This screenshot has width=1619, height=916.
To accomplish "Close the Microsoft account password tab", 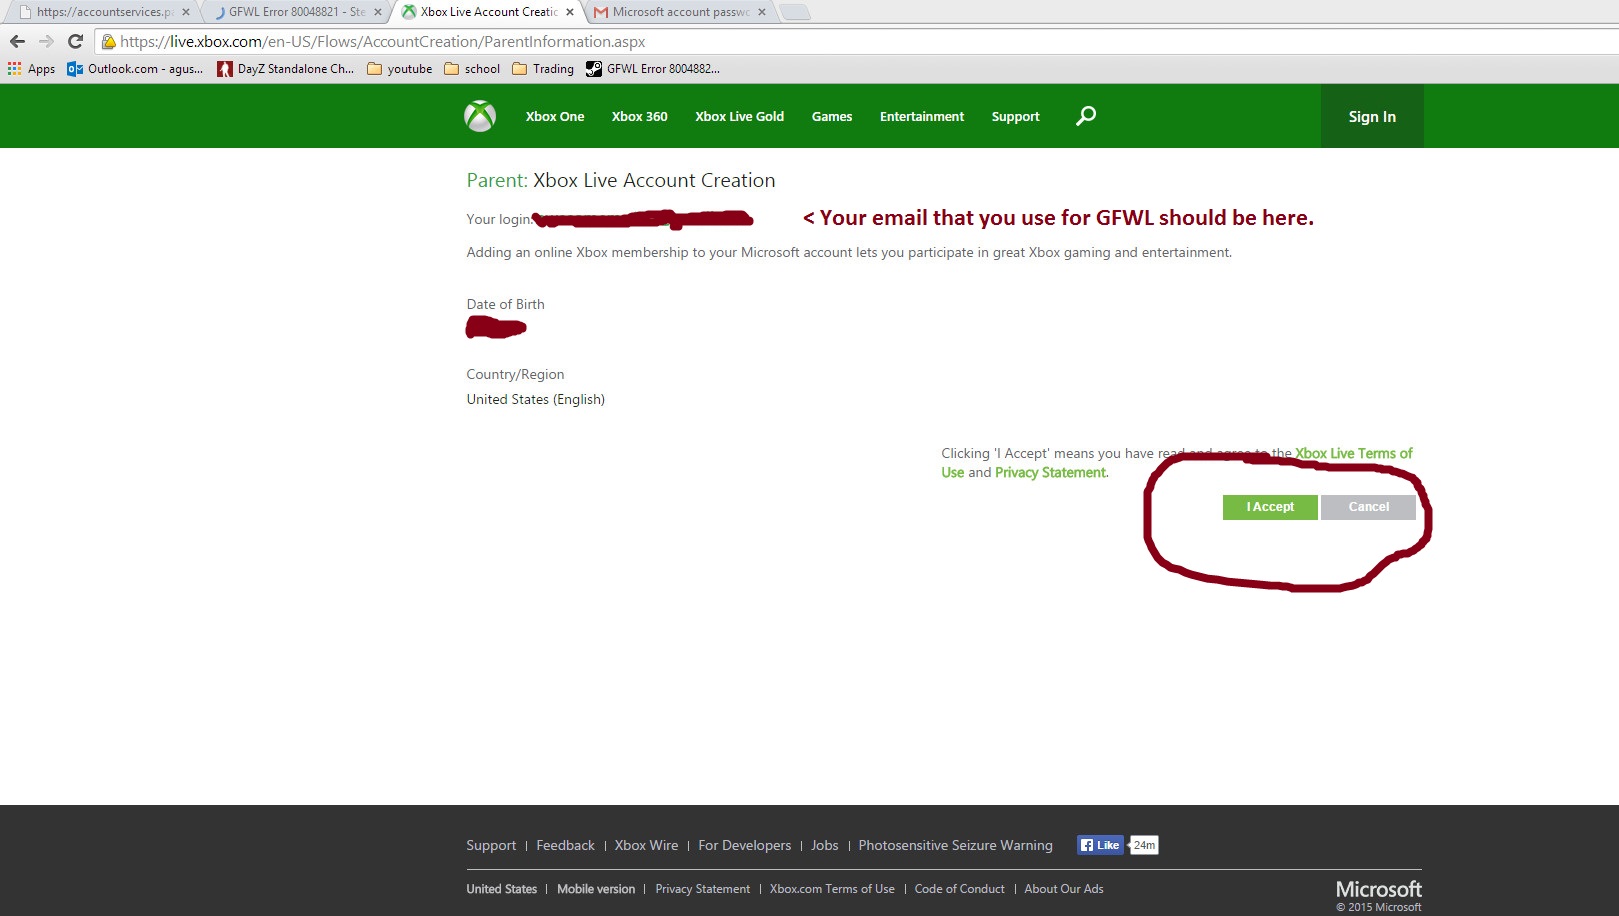I will 762,12.
